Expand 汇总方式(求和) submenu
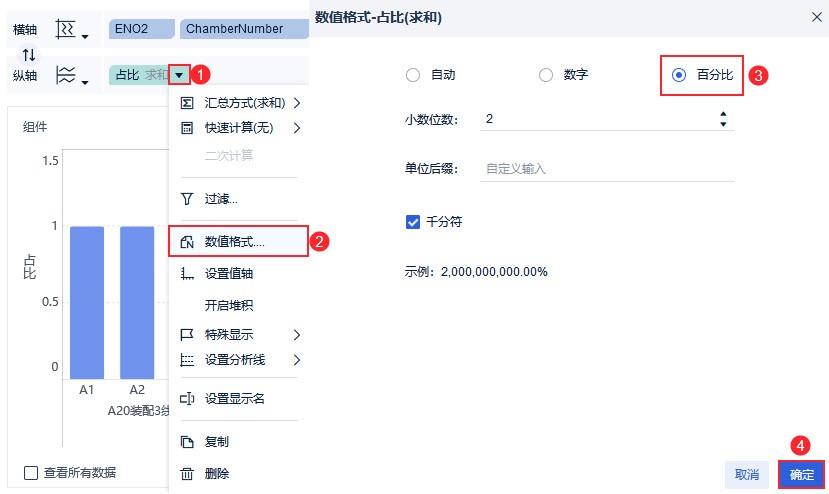This screenshot has height=494, width=829. click(x=240, y=103)
